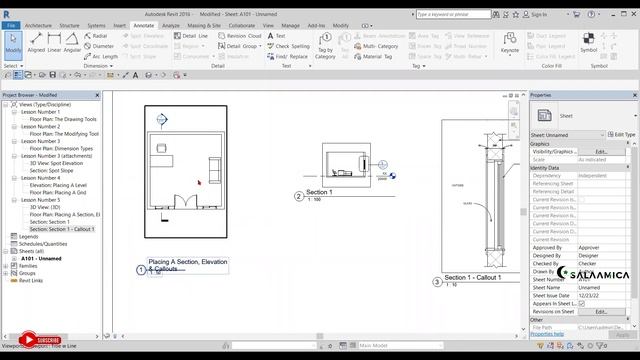
Task: Open Find/Replace text tool
Action: (287, 56)
